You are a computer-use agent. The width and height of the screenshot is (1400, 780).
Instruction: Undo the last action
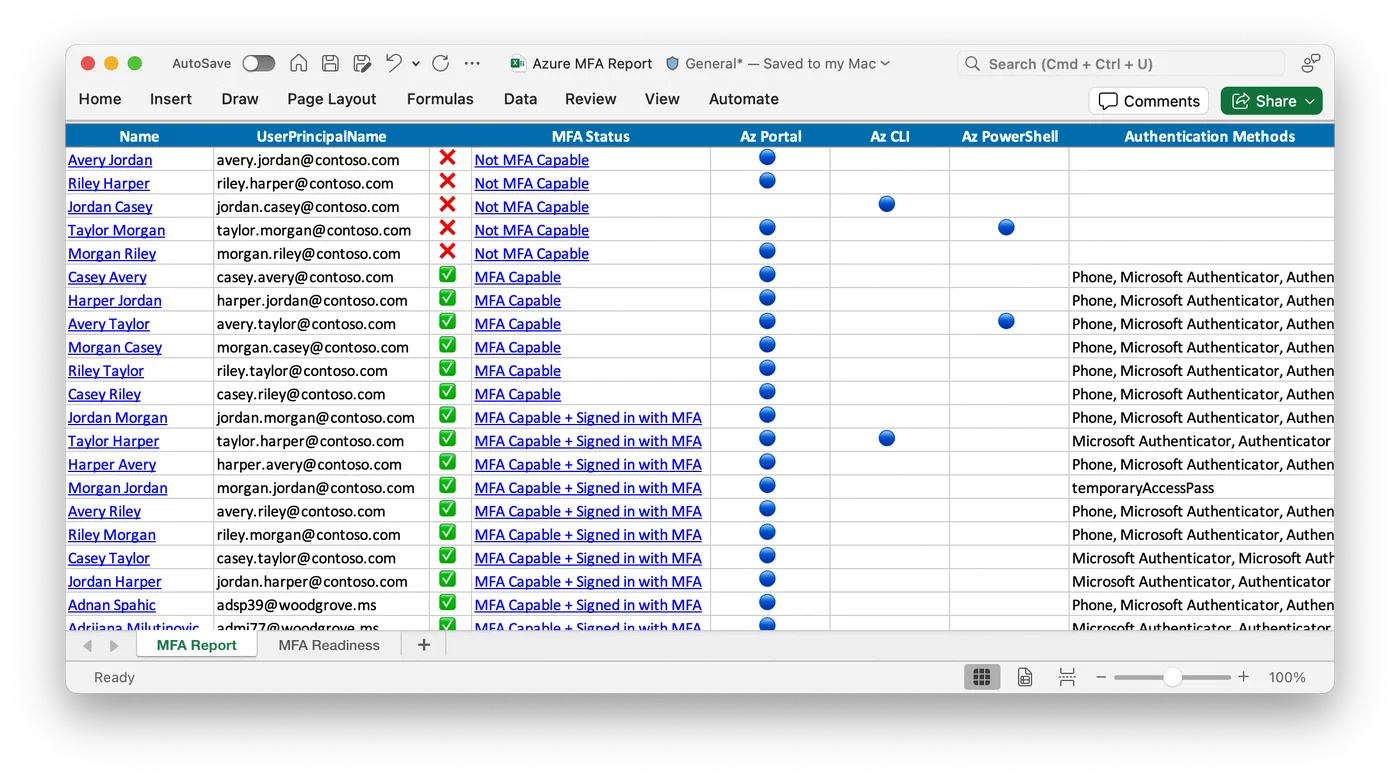pyautogui.click(x=394, y=63)
